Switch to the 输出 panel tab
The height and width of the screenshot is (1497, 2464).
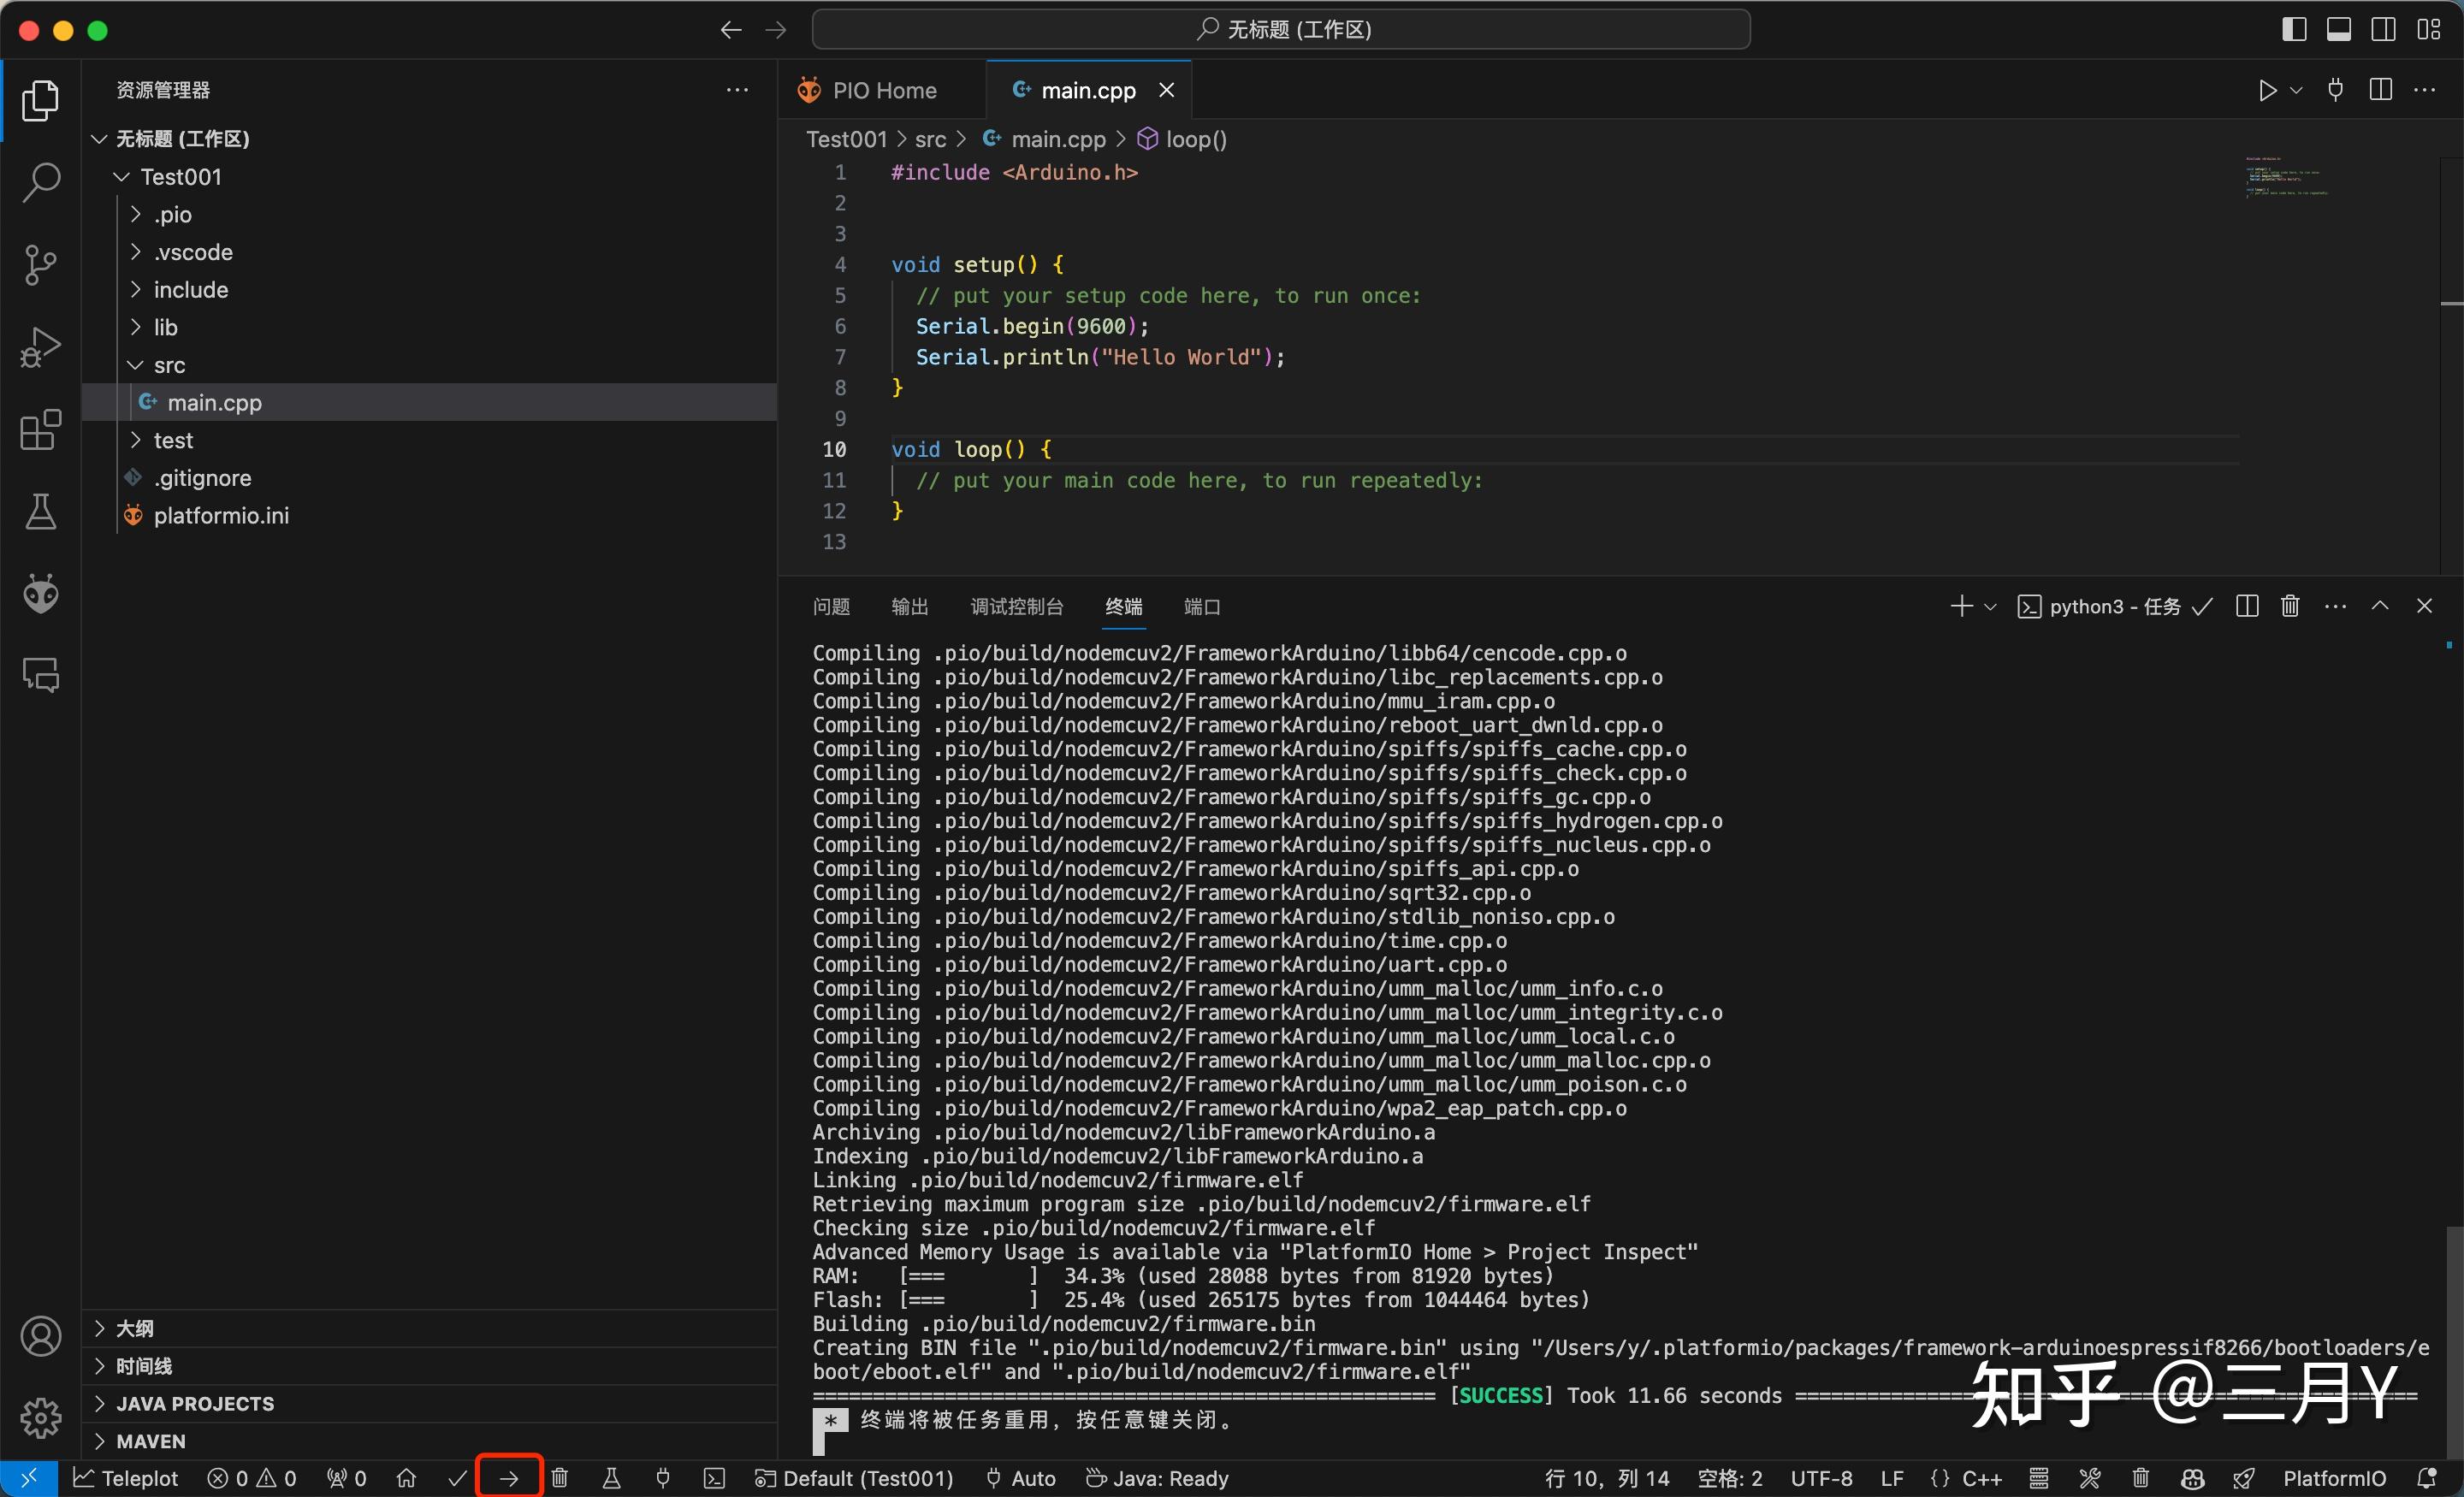point(910,606)
